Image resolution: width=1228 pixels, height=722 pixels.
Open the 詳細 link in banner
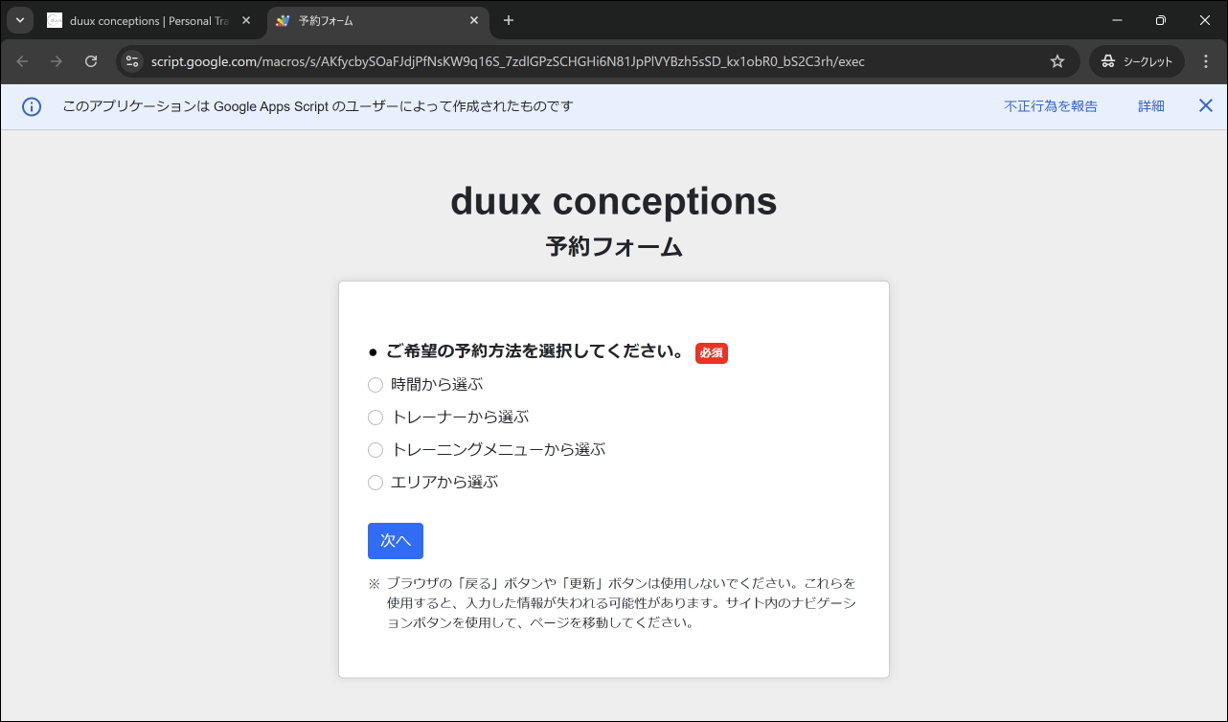click(x=1151, y=107)
